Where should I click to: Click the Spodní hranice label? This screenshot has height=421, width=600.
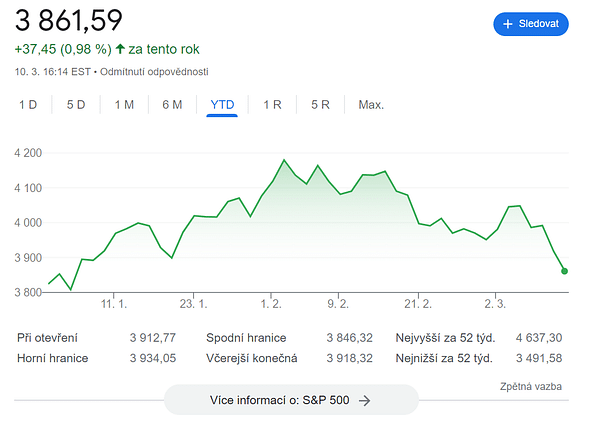[x=246, y=338]
